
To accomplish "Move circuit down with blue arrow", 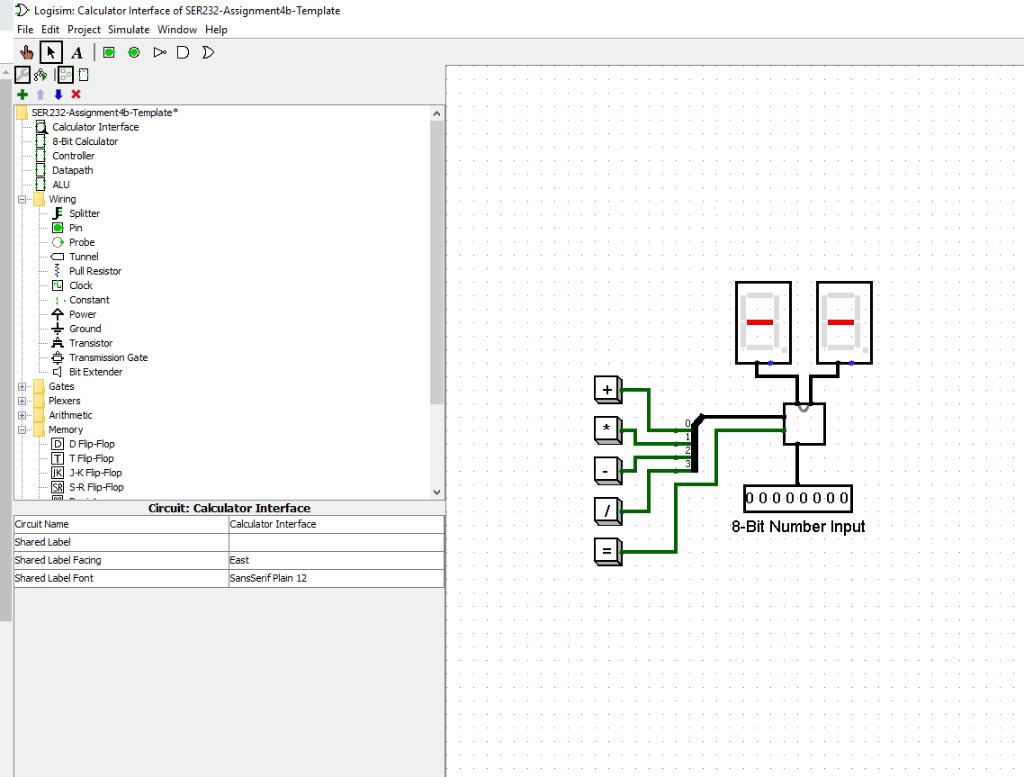I will [x=58, y=95].
